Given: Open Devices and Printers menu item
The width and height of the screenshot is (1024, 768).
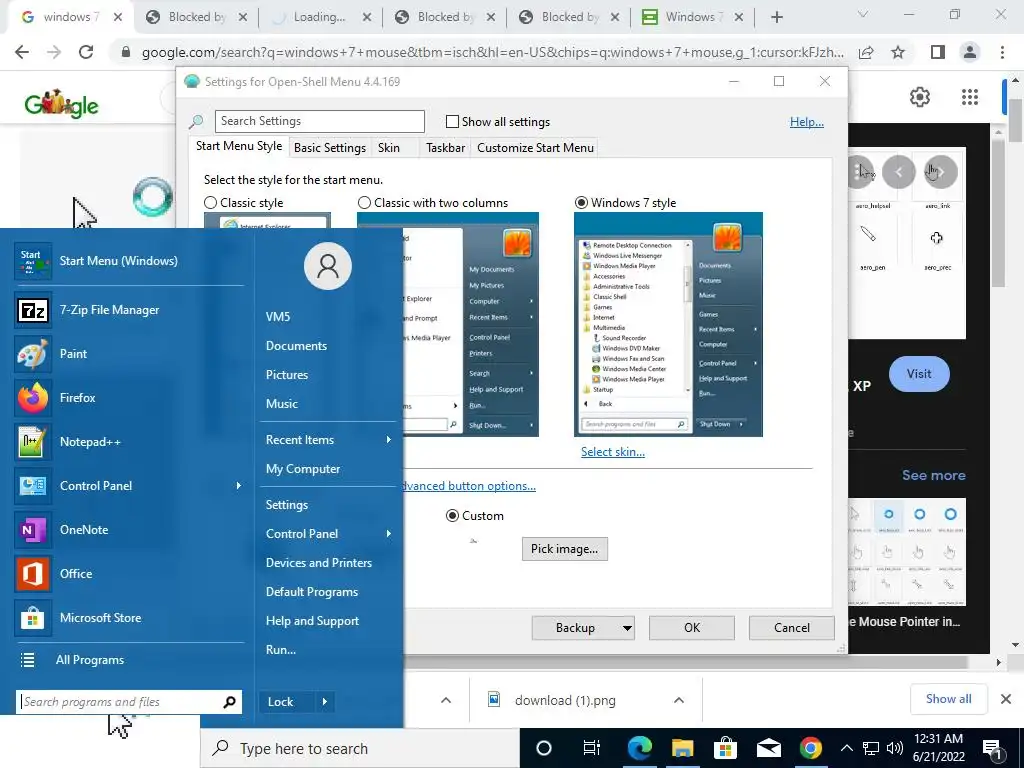Looking at the screenshot, I should tap(319, 563).
